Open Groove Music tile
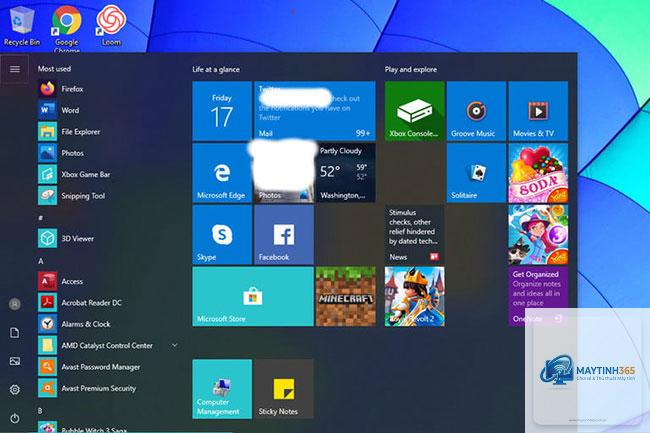This screenshot has height=433, width=650. 476,111
